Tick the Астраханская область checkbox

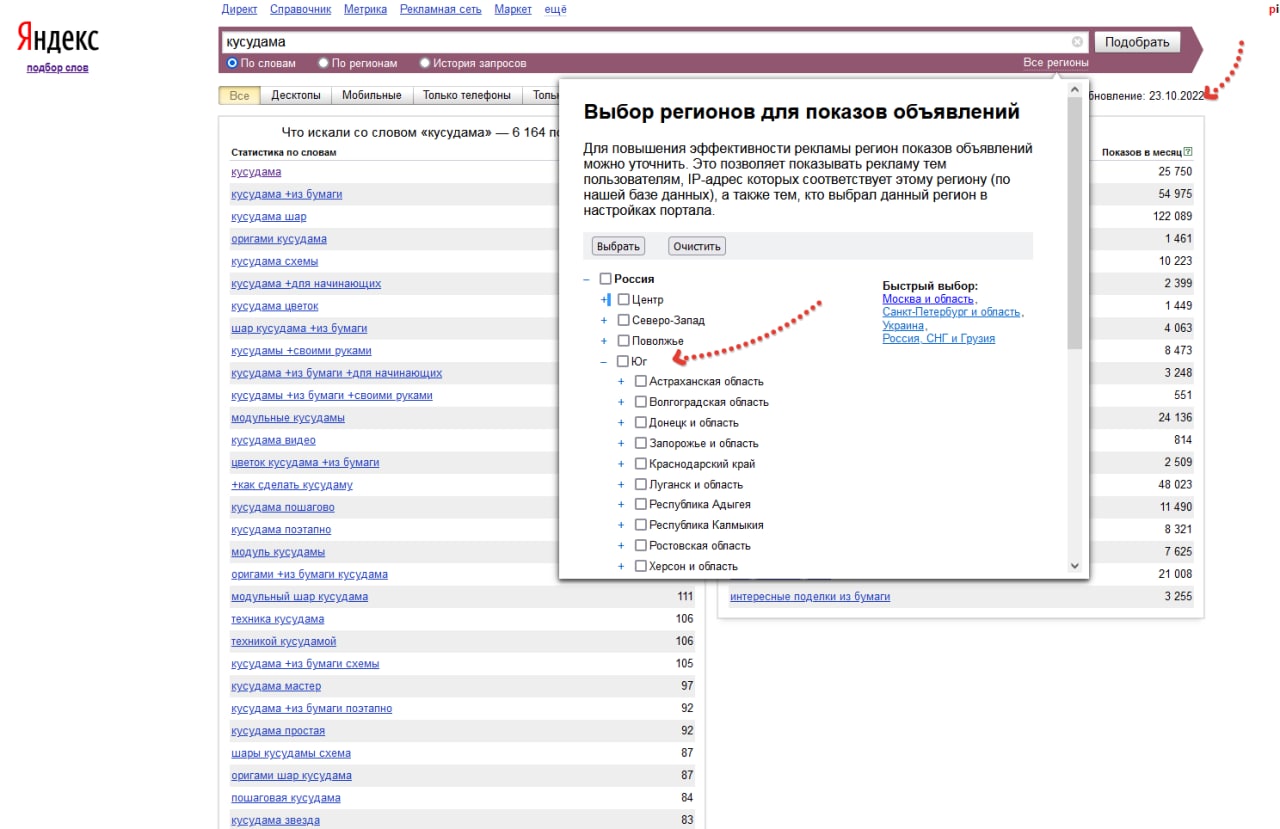coord(641,381)
